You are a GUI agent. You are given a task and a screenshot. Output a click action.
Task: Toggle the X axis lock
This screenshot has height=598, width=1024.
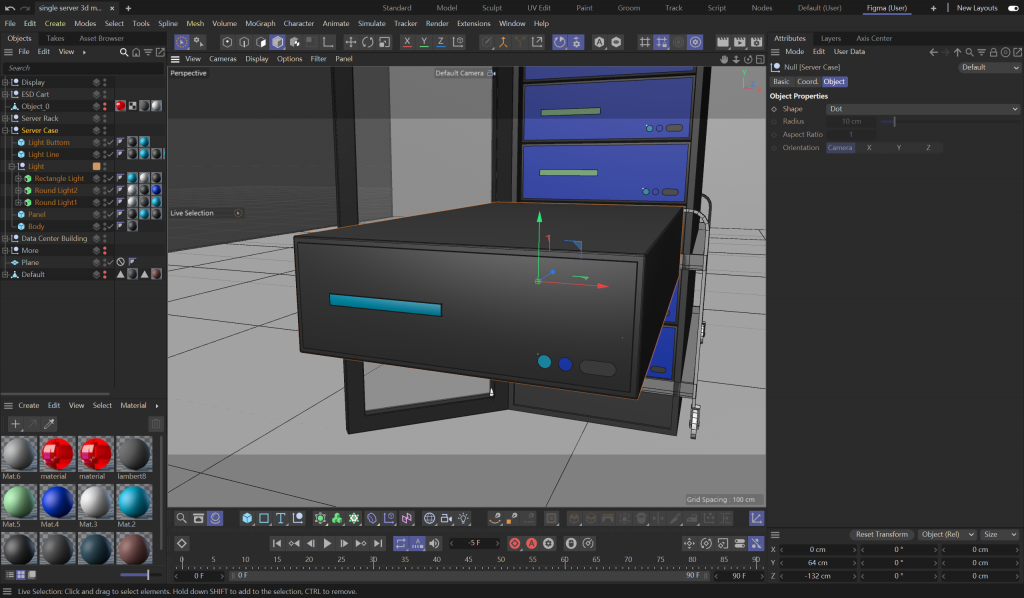click(407, 42)
